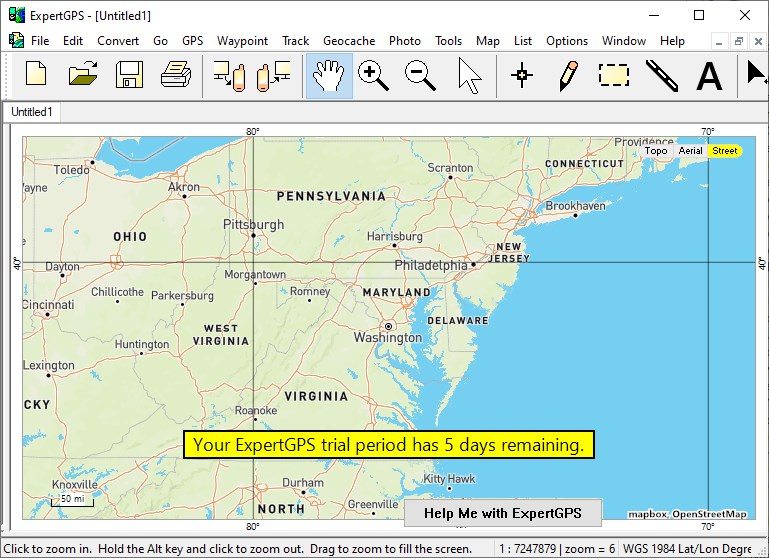Send data to GPS device icon
Image resolution: width=769 pixels, height=558 pixels.
point(229,76)
